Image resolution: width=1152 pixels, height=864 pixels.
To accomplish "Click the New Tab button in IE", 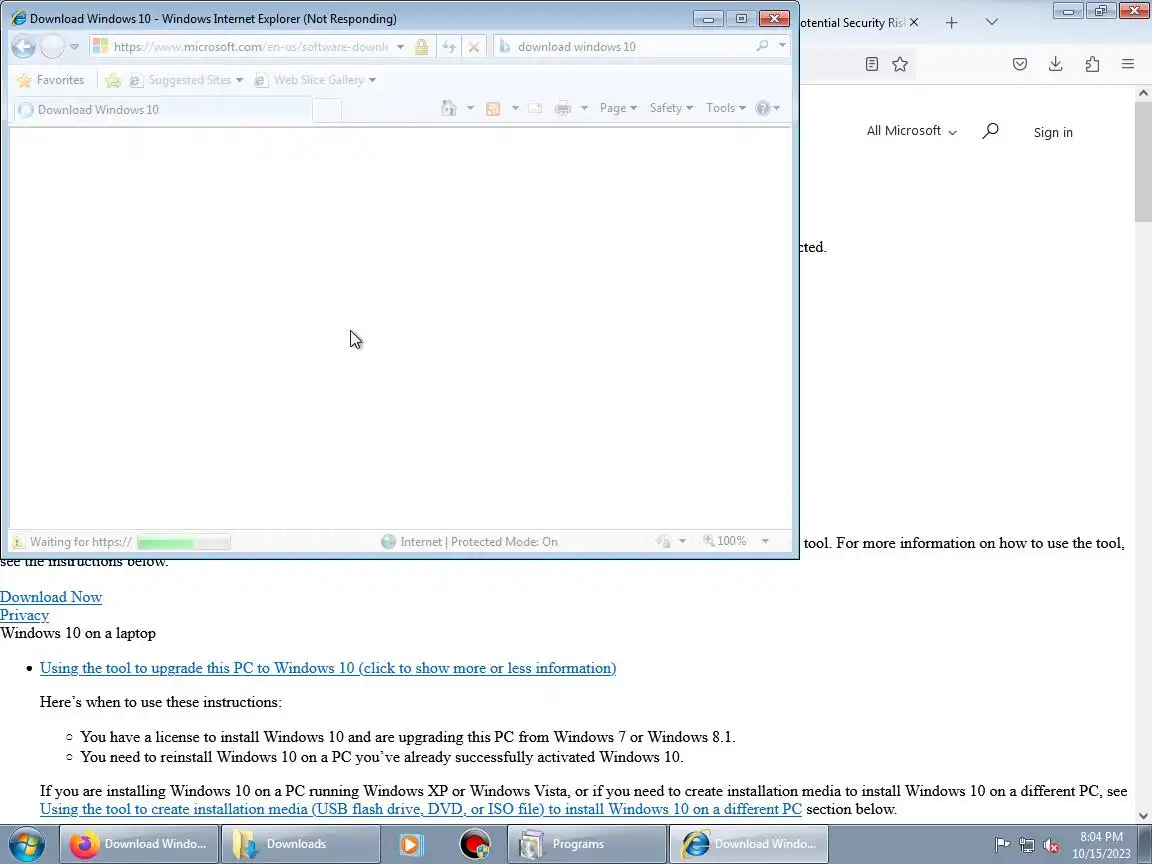I will point(327,110).
